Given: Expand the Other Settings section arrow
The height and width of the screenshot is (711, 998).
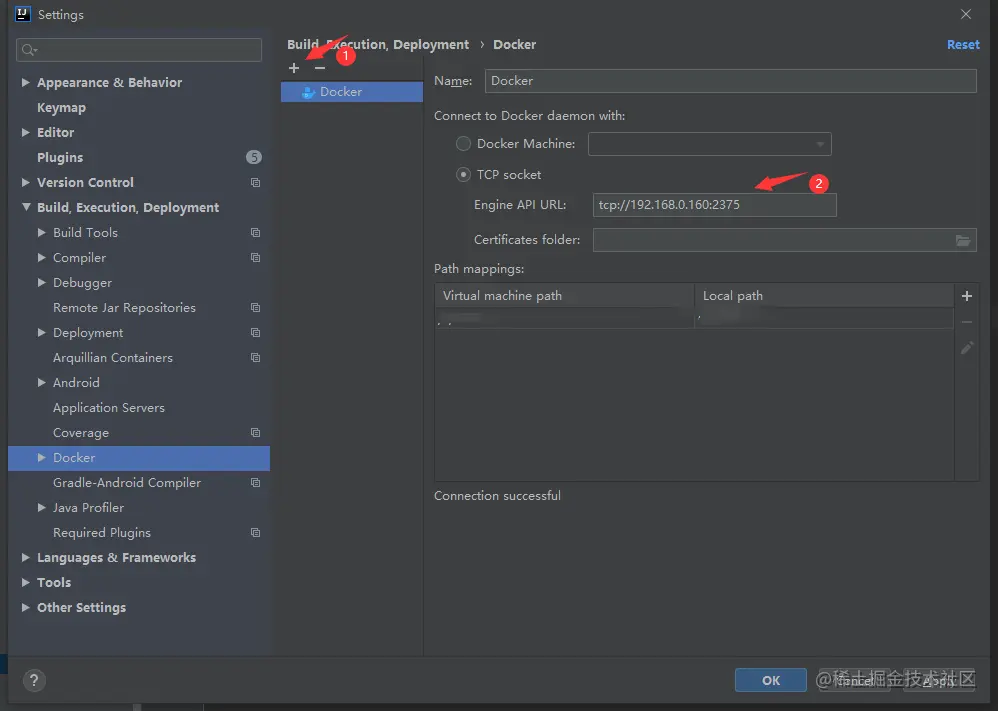Looking at the screenshot, I should (x=25, y=607).
